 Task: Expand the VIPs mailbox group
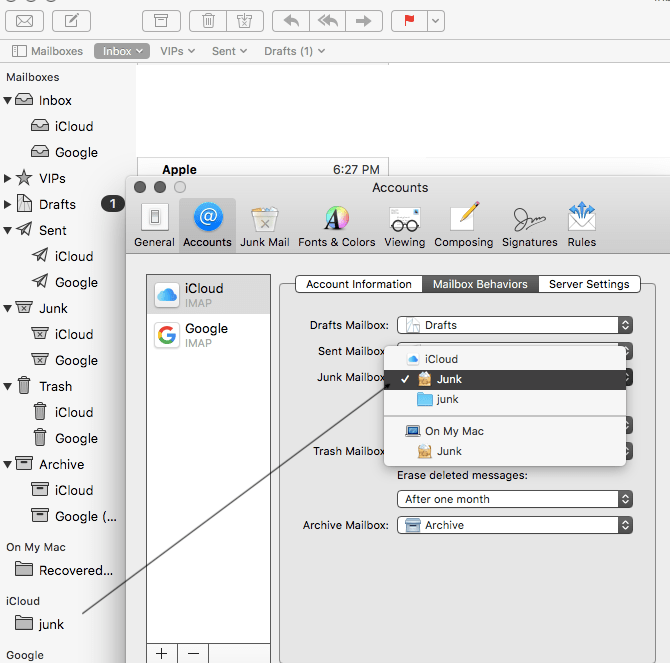pyautogui.click(x=7, y=179)
